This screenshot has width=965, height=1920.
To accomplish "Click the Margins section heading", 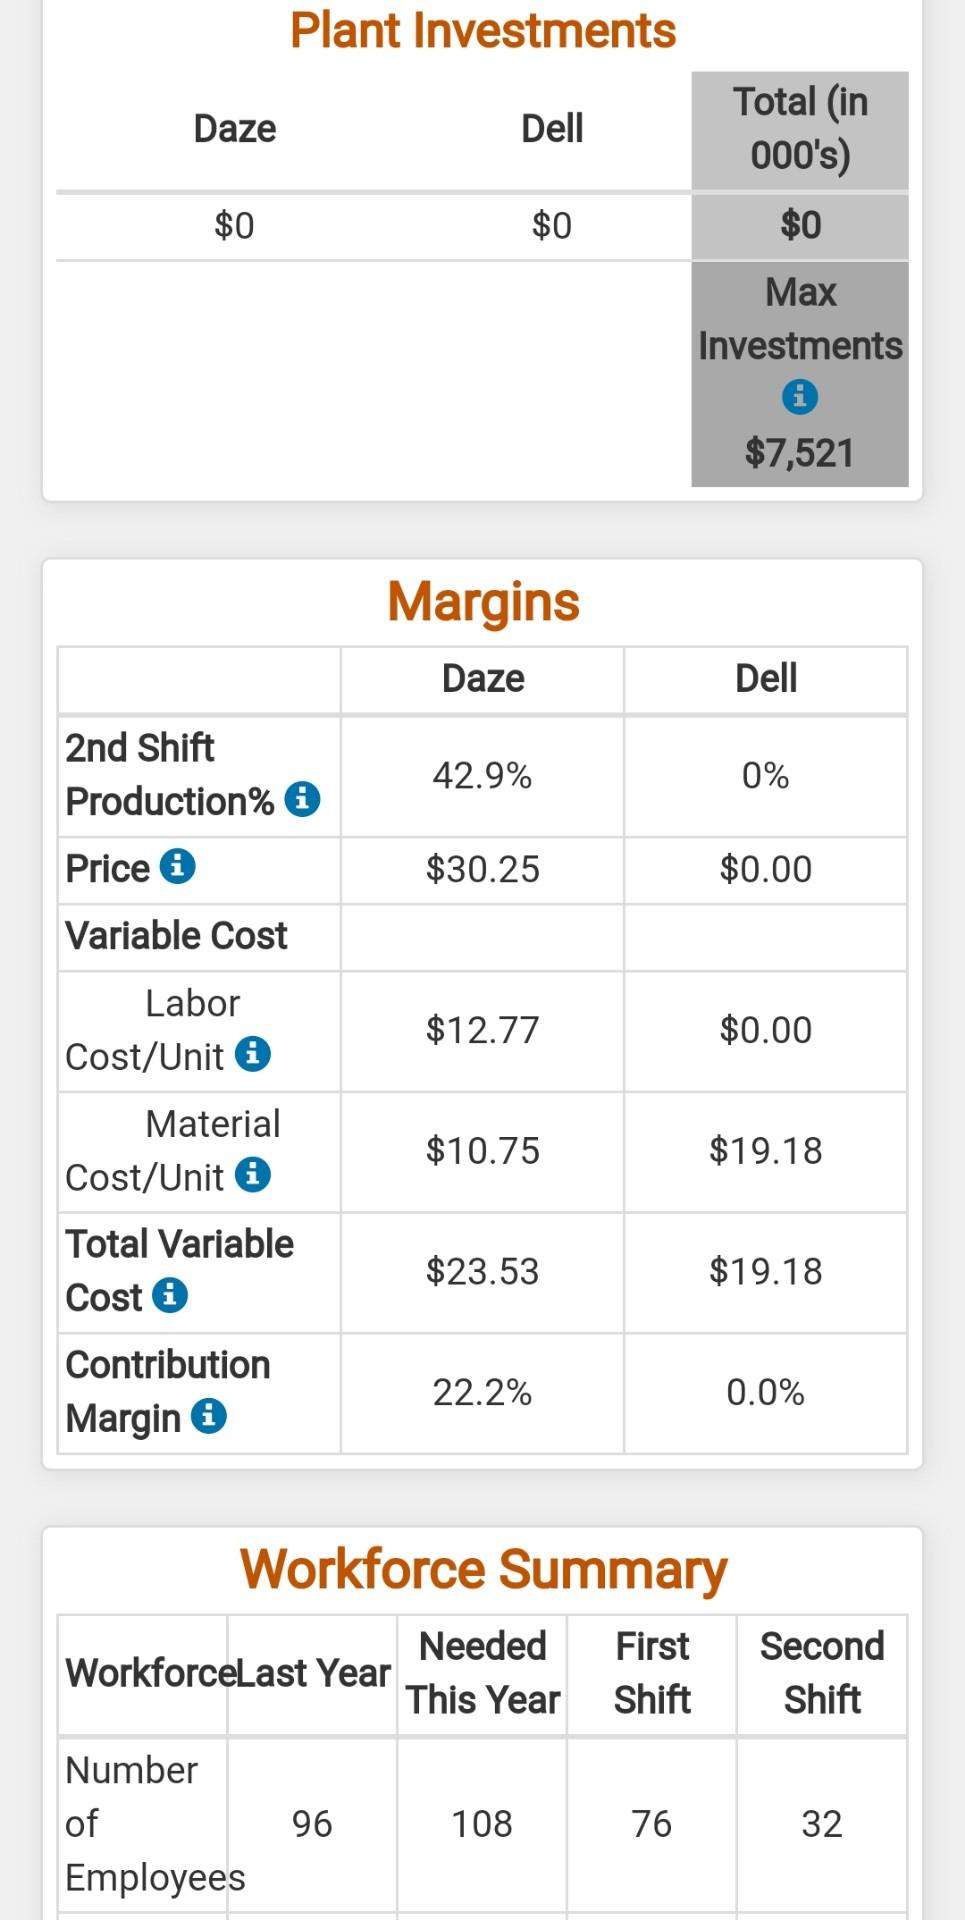I will 483,602.
